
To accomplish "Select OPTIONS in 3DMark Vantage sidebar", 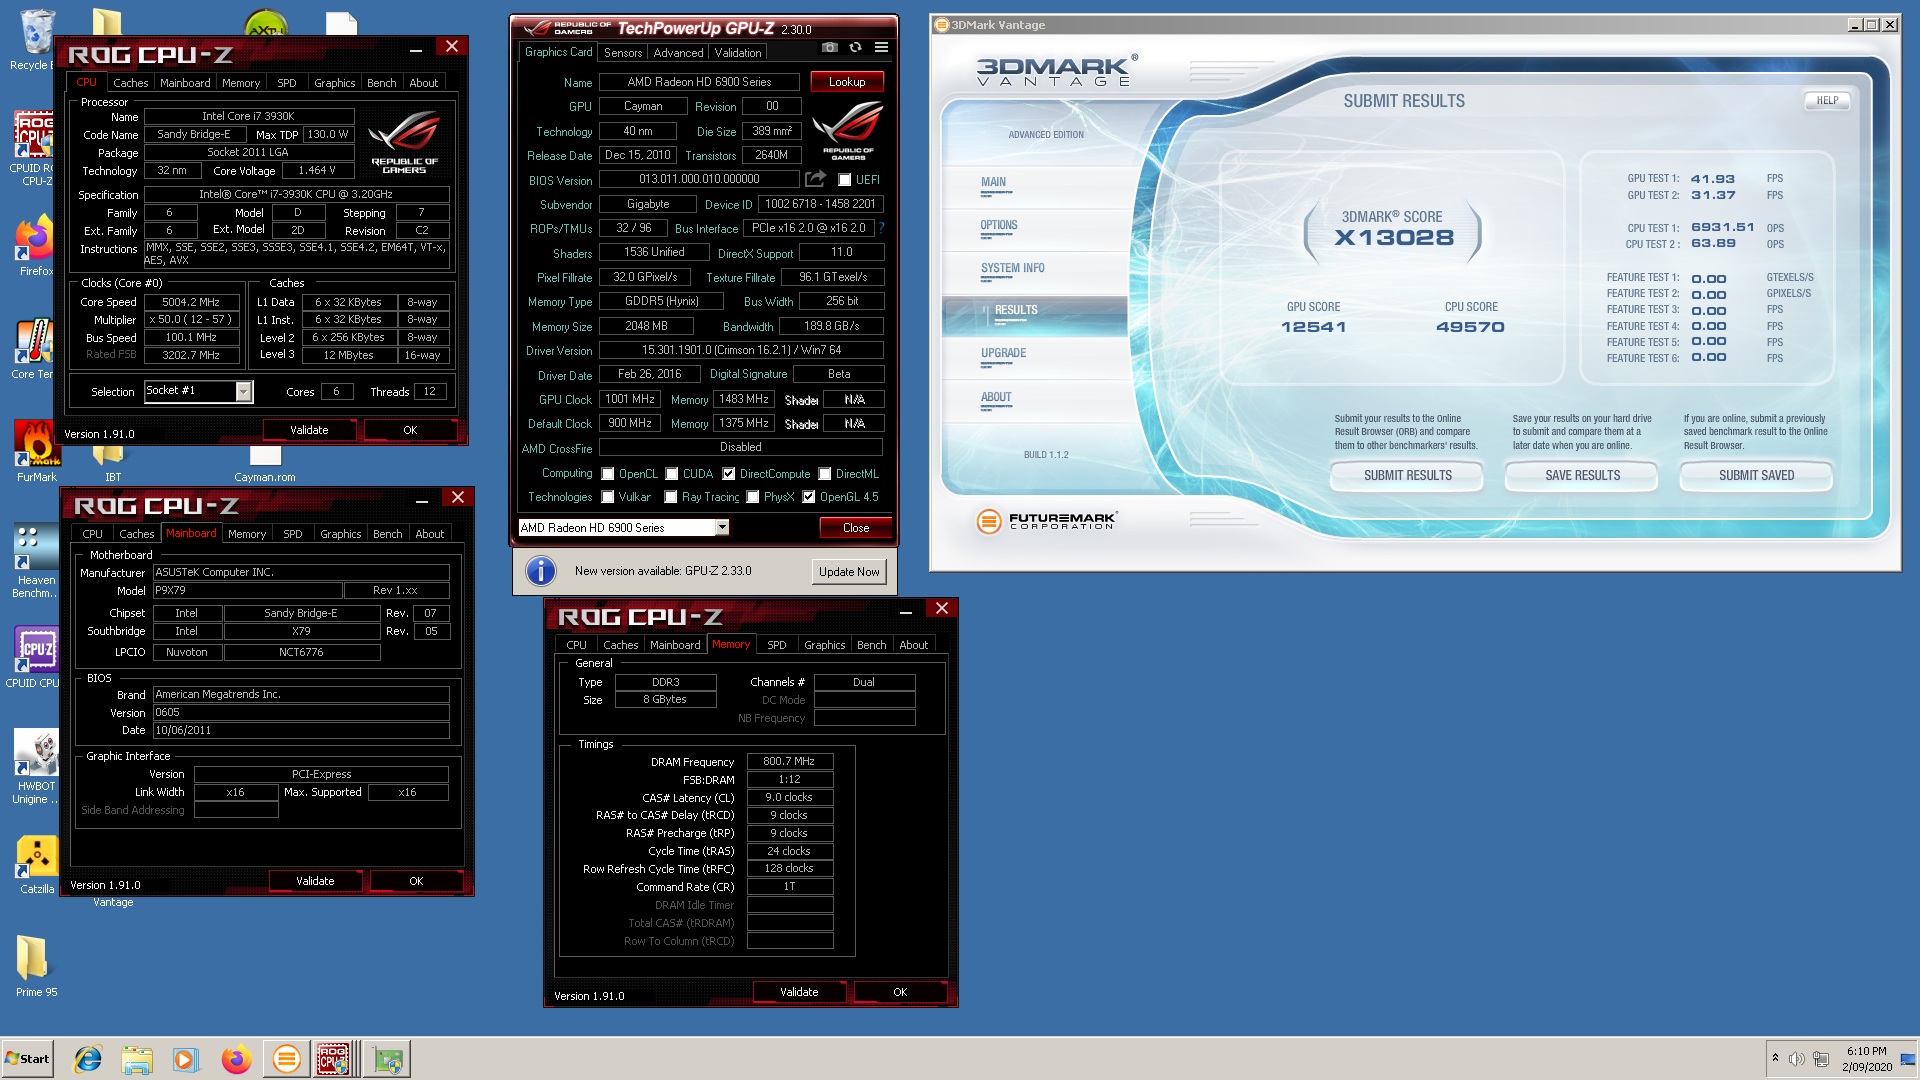I will coord(999,226).
